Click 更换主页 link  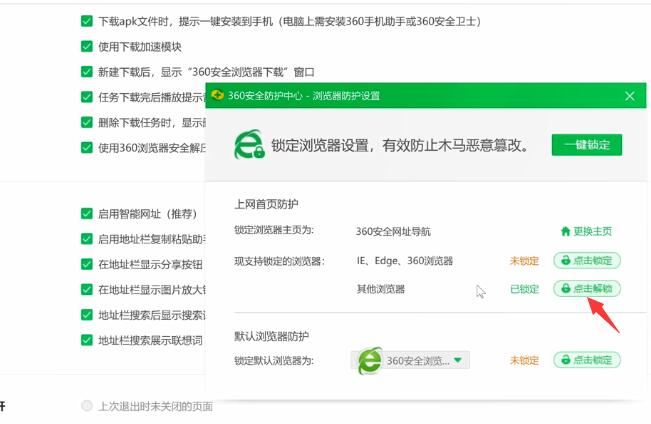(x=592, y=231)
